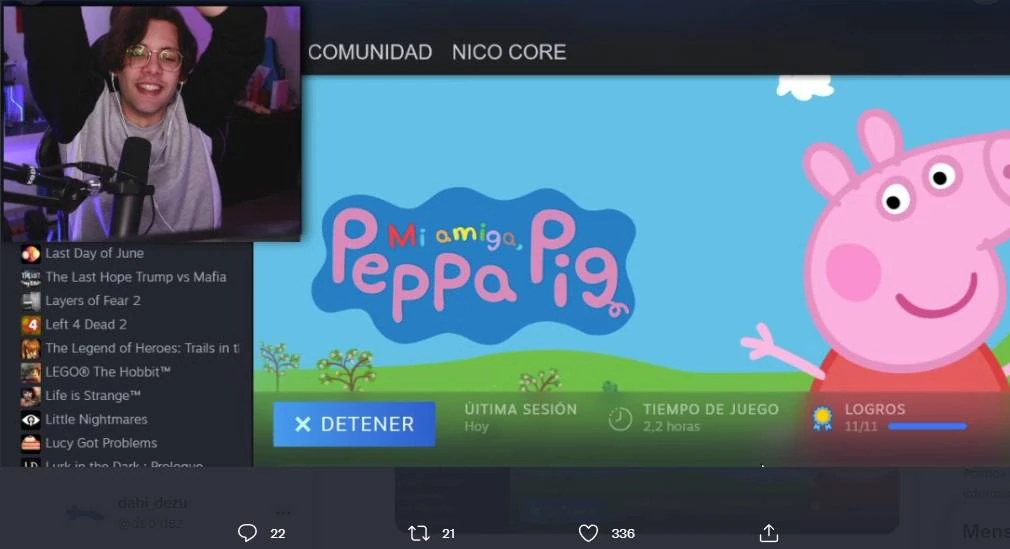Retweet using the retweet icon
Viewport: 1010px width, 549px height.
pos(419,533)
